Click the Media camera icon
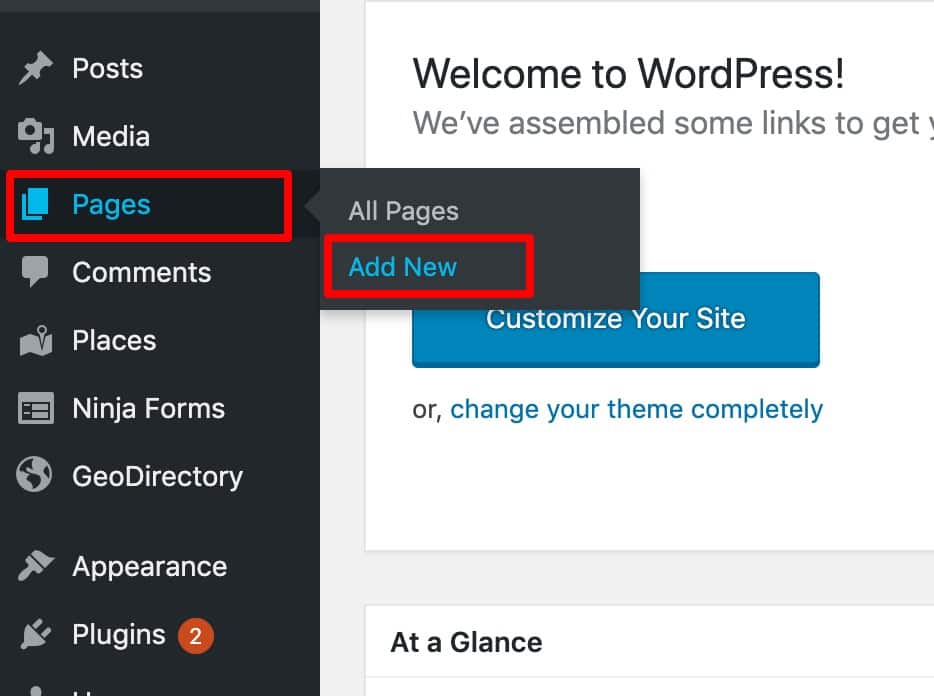This screenshot has height=696, width=934. [35, 137]
